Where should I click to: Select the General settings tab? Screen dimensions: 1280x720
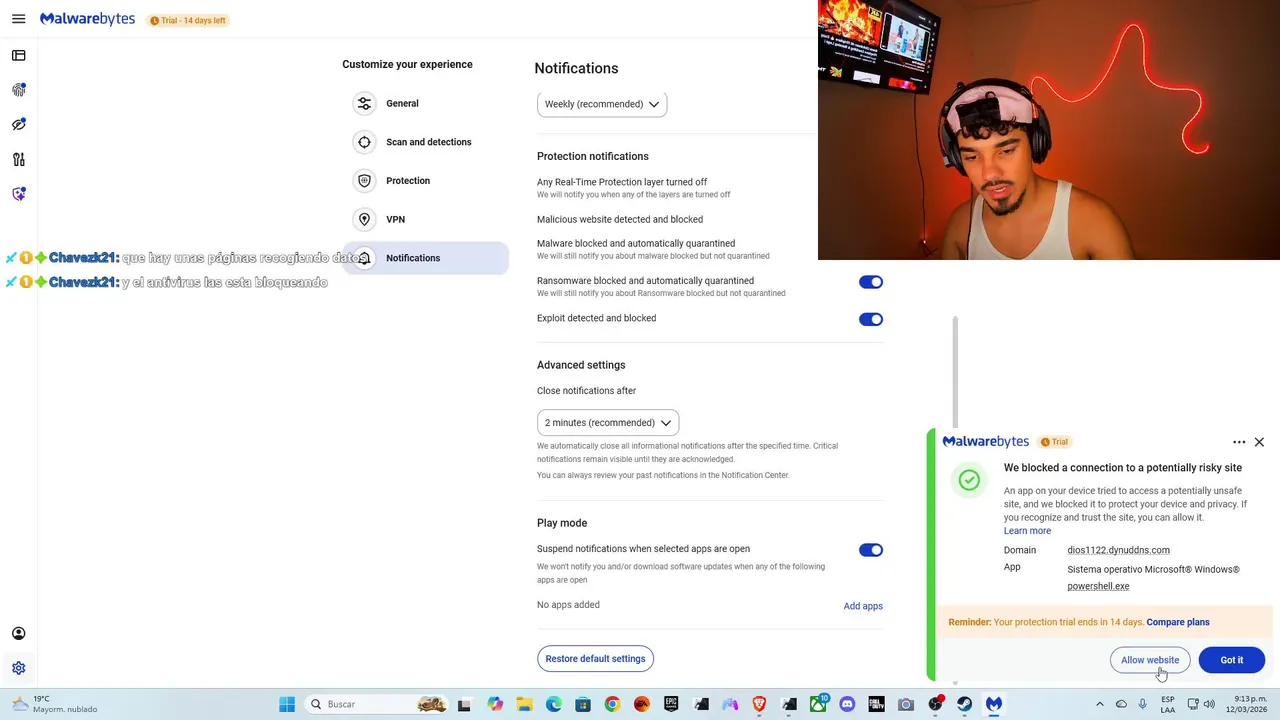pos(425,103)
